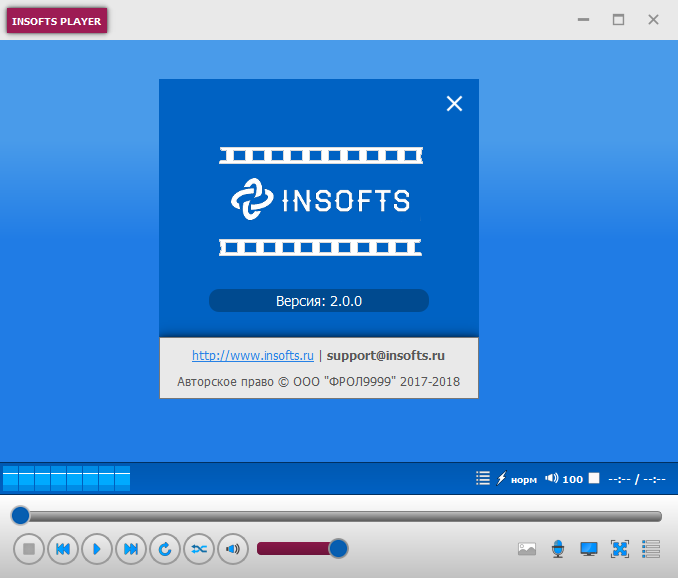The image size is (678, 578).
Task: Click the microphone icon
Action: (558, 549)
